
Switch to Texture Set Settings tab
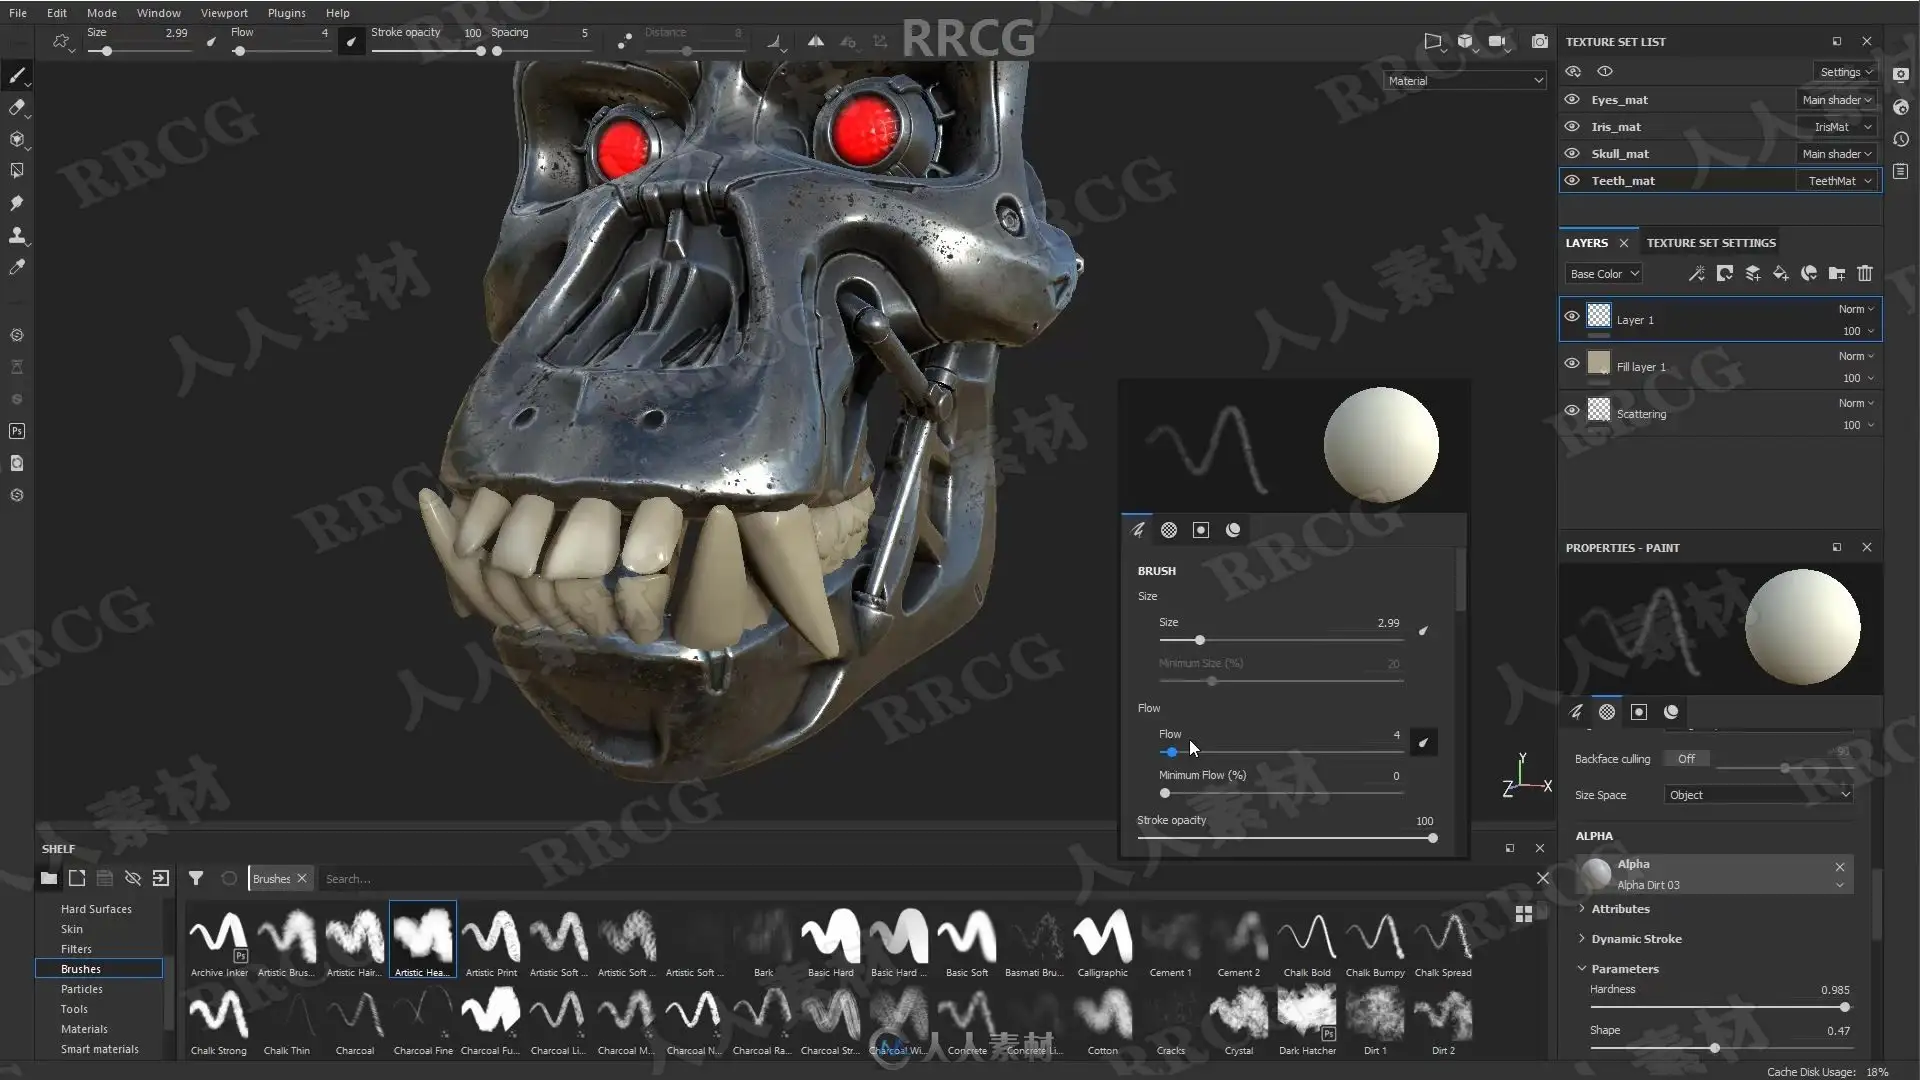(x=1711, y=243)
